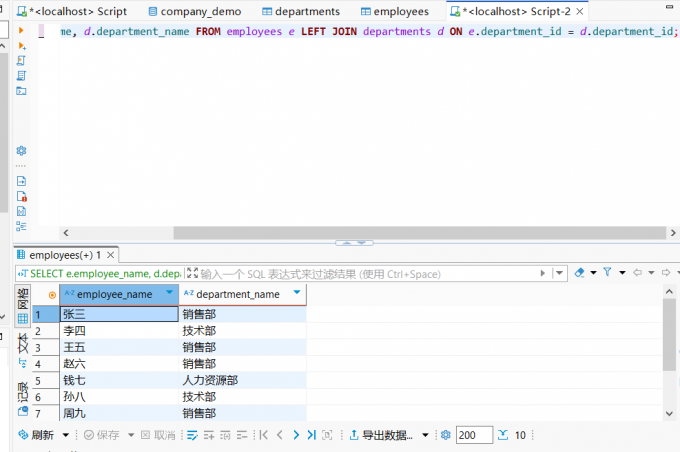Click fetch size field showing 200
The height and width of the screenshot is (452, 680).
point(474,435)
